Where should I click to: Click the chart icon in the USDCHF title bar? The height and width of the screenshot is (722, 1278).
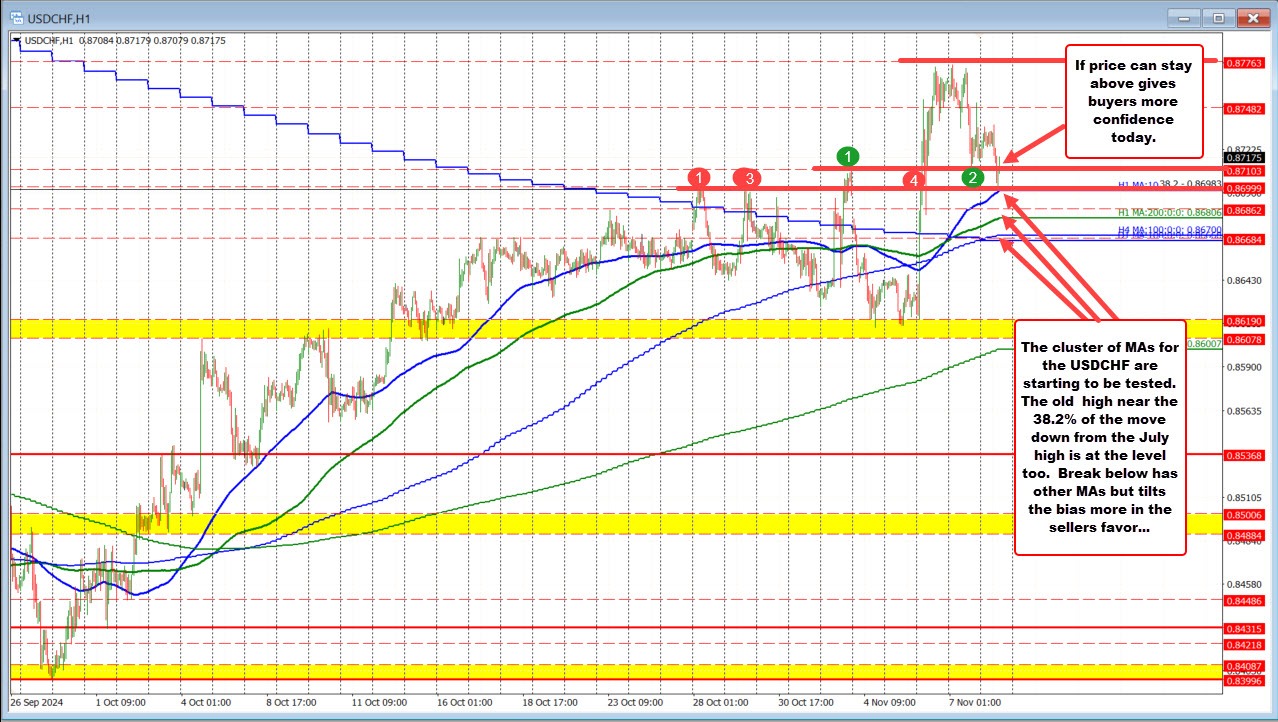(17, 18)
